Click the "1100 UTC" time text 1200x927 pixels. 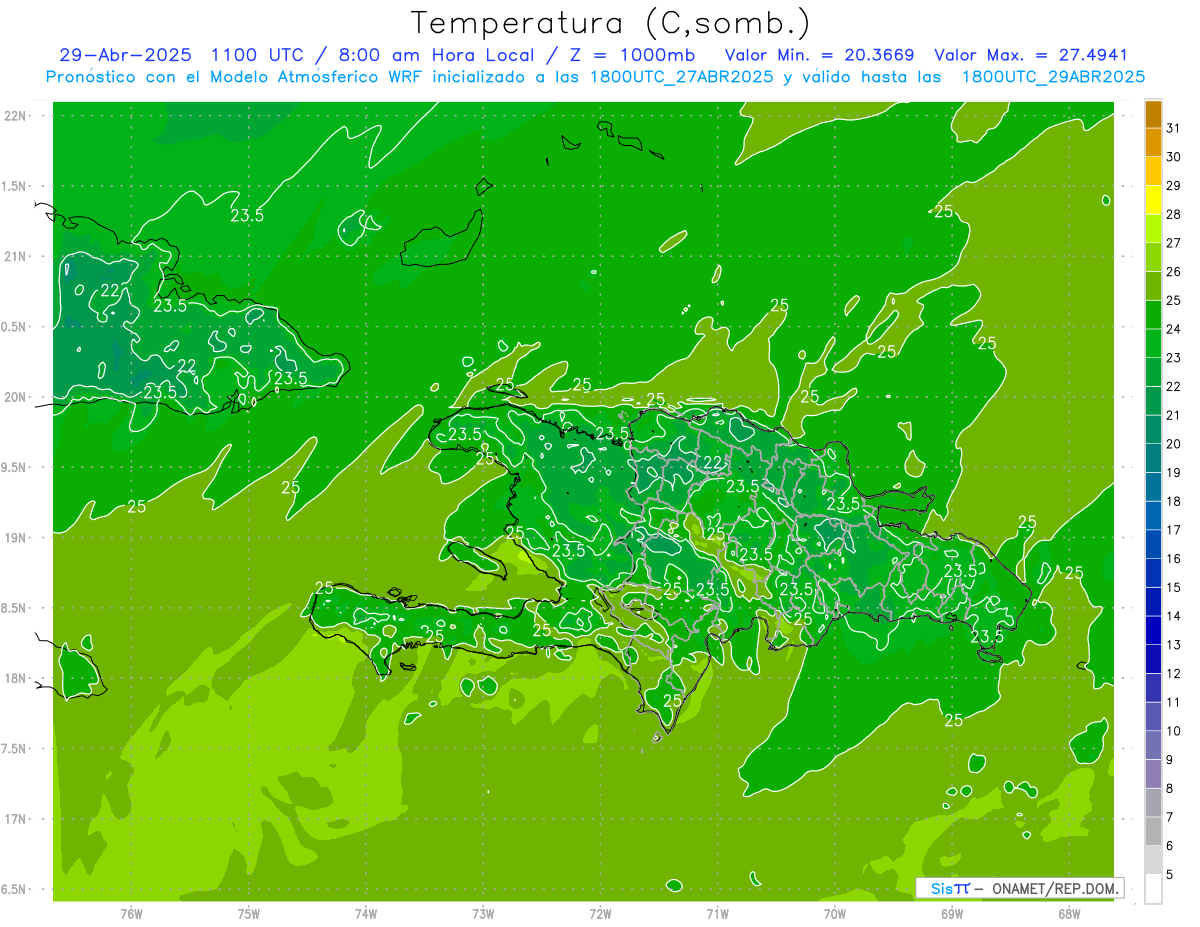tap(260, 55)
